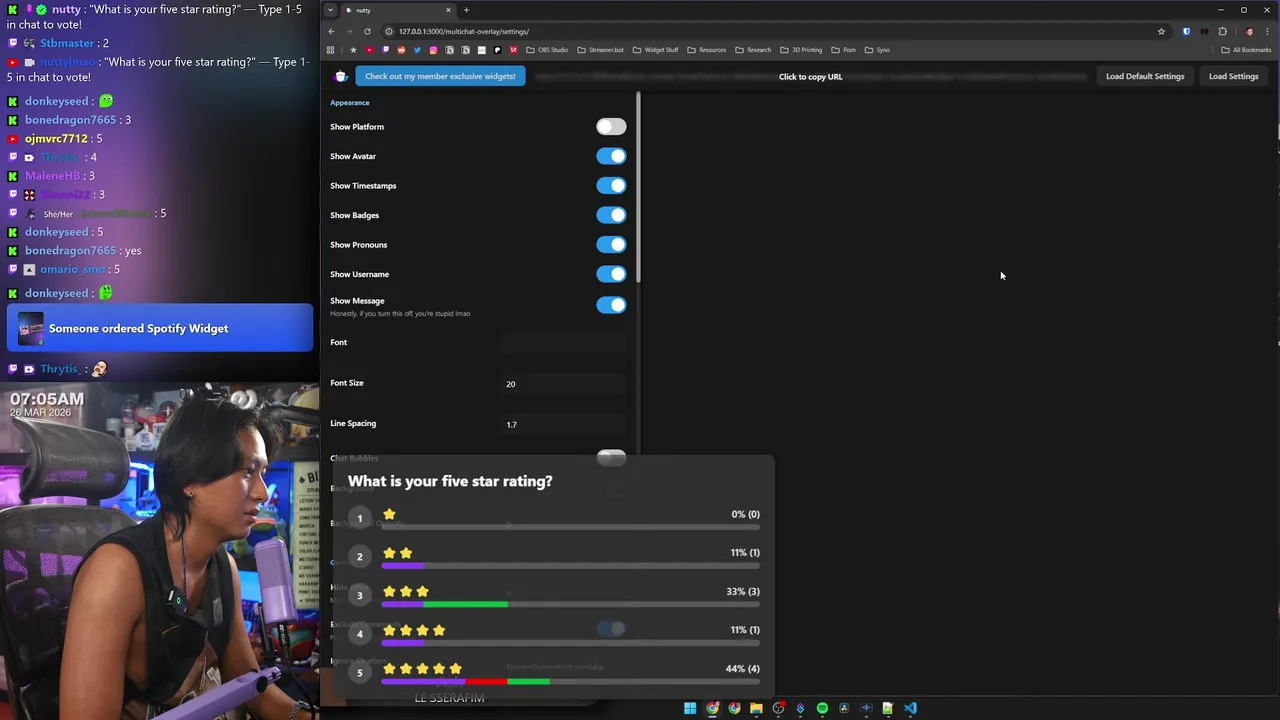The height and width of the screenshot is (720, 1280).
Task: Click the 2-star poll result bar
Action: [570, 566]
